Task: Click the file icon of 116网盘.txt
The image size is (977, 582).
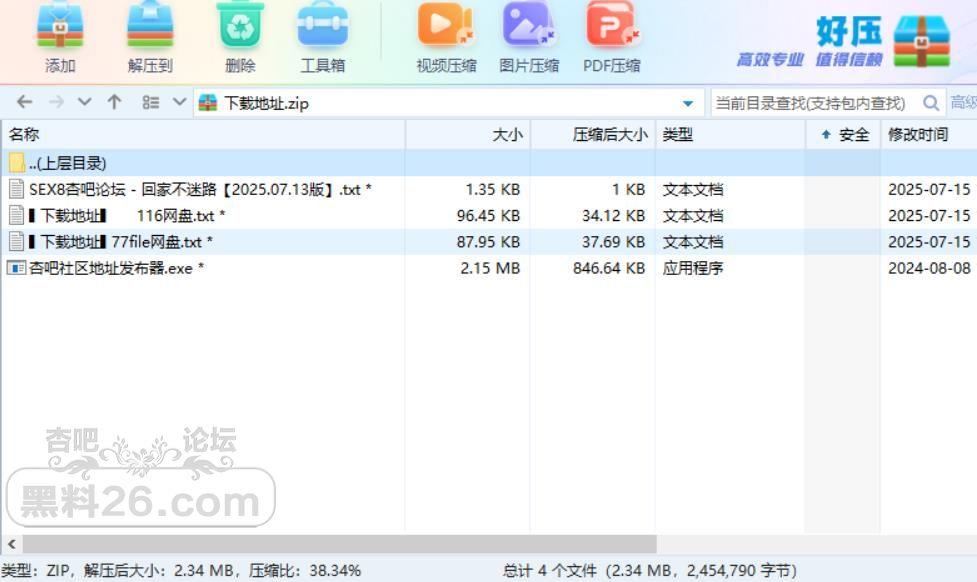Action: [17, 216]
